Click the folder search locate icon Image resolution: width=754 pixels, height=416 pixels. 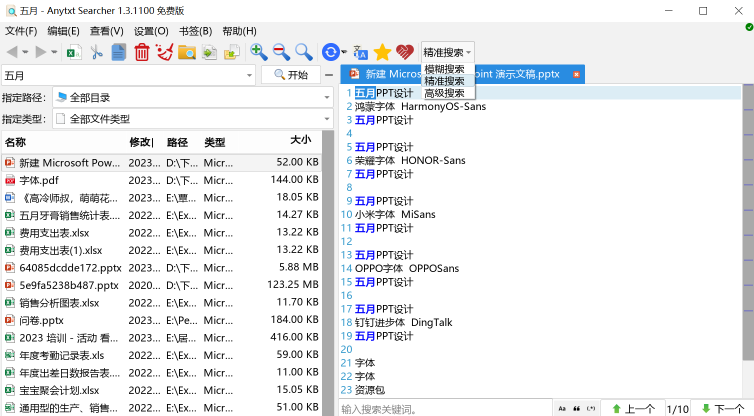coord(187,52)
